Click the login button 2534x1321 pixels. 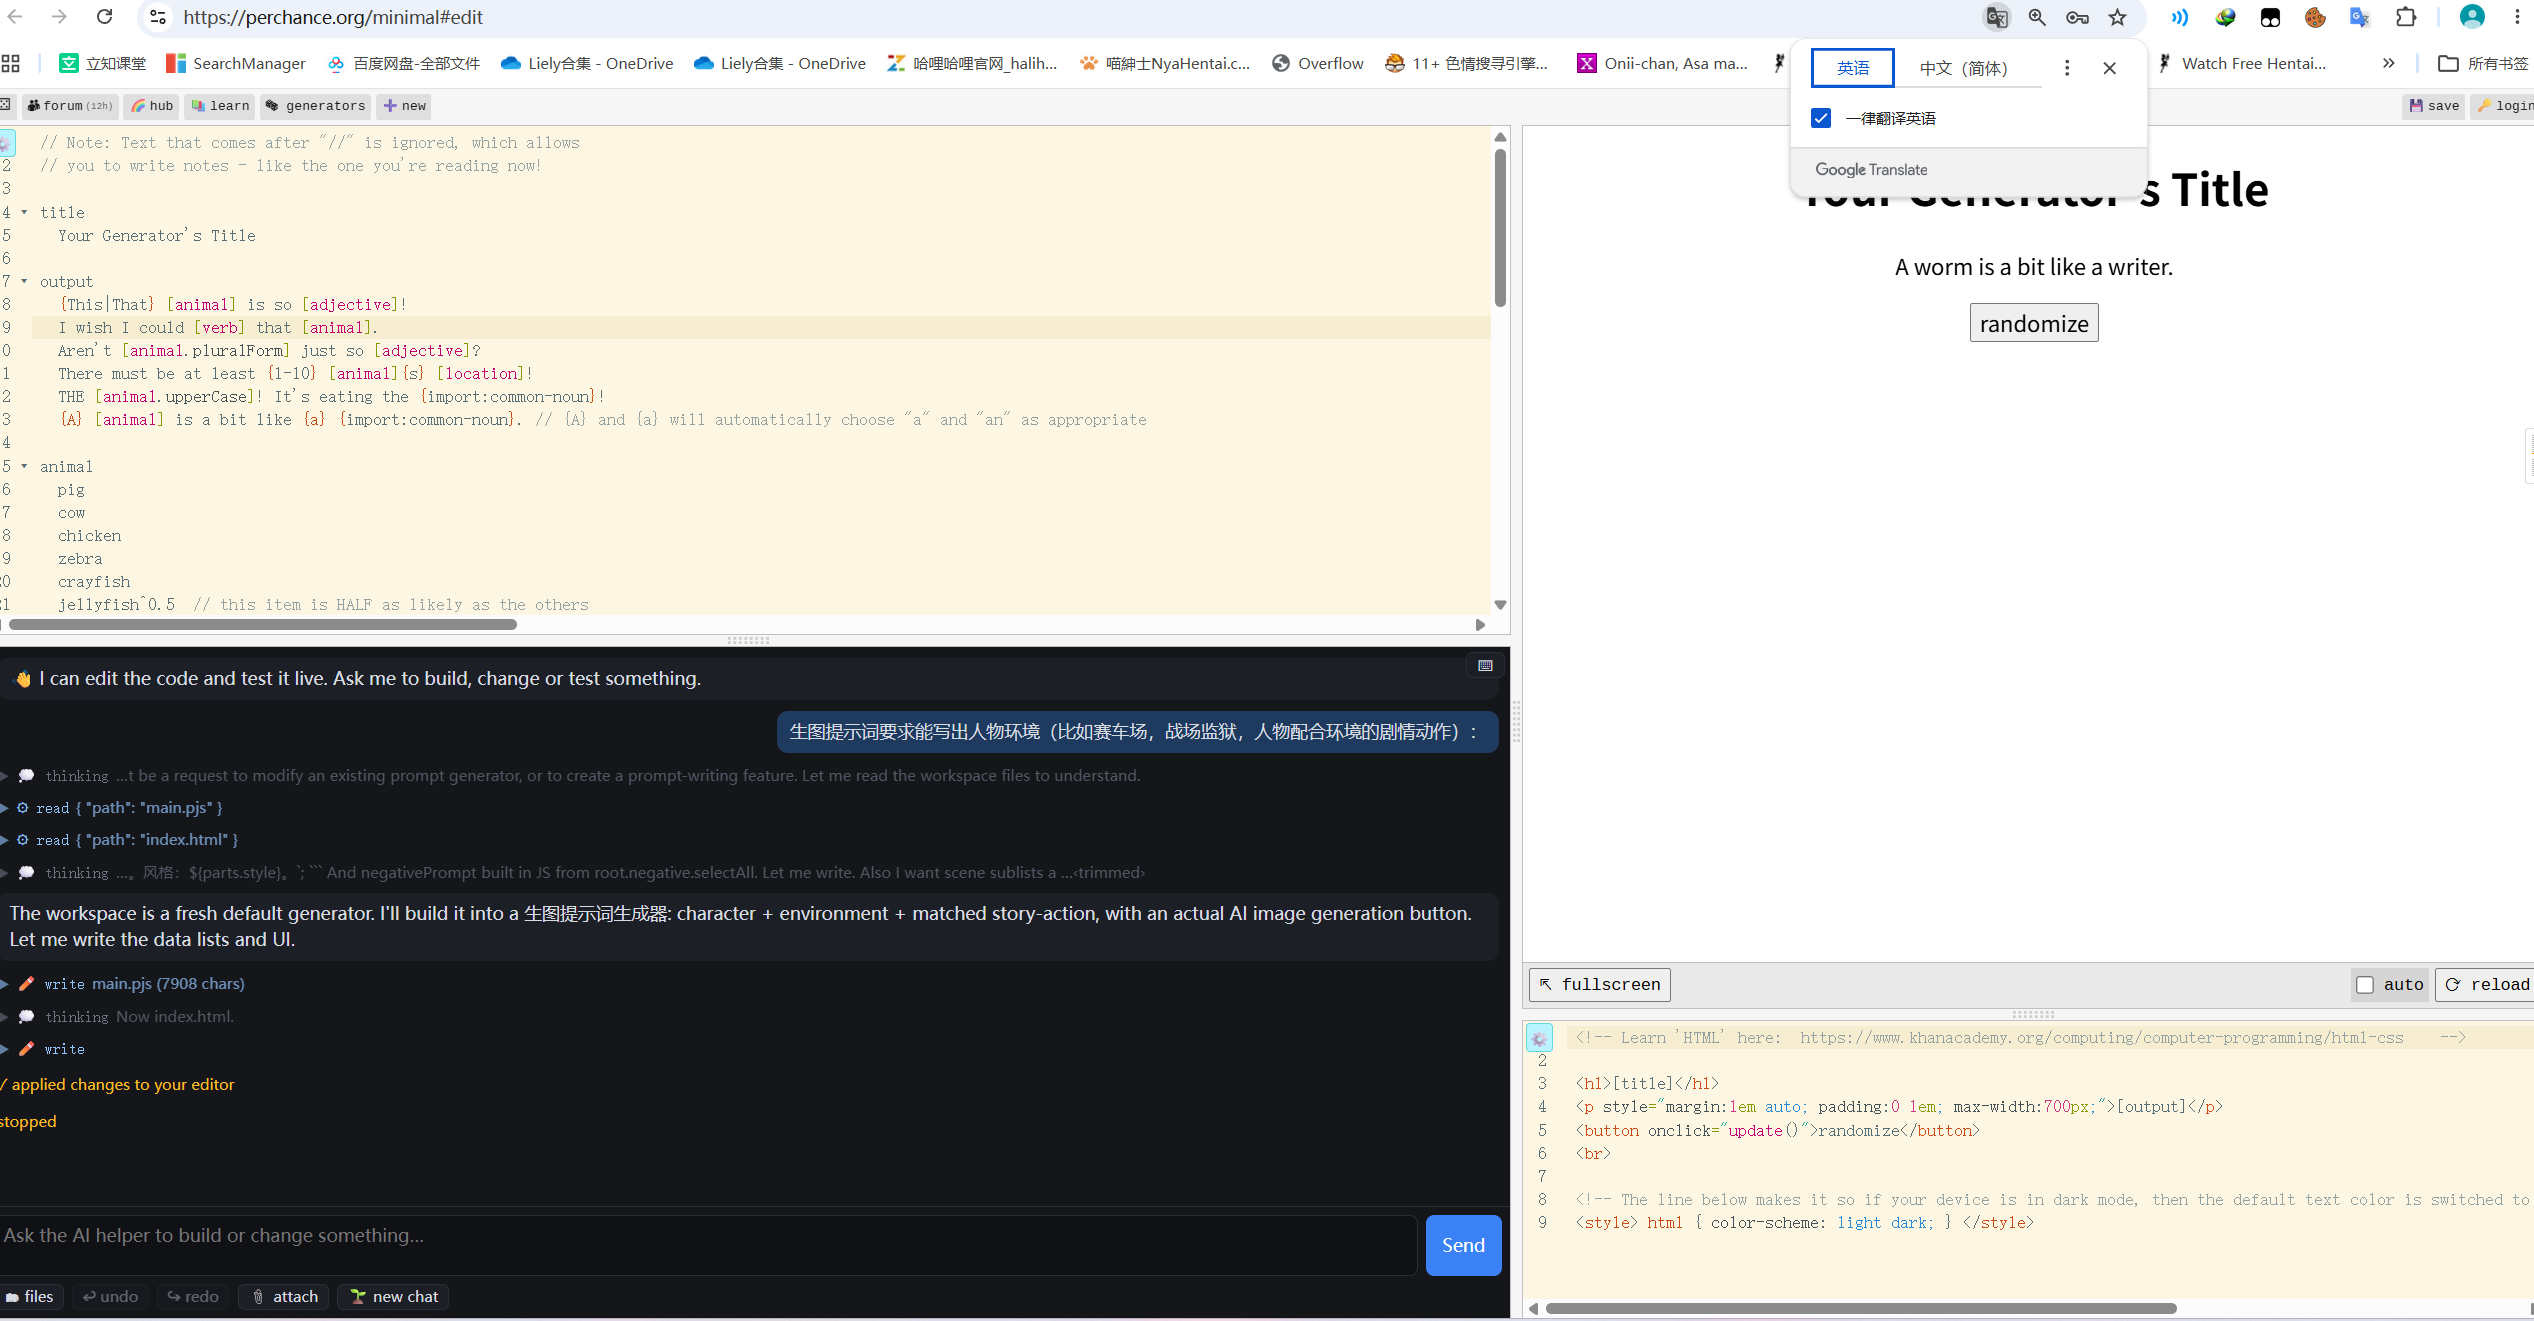[x=2503, y=106]
